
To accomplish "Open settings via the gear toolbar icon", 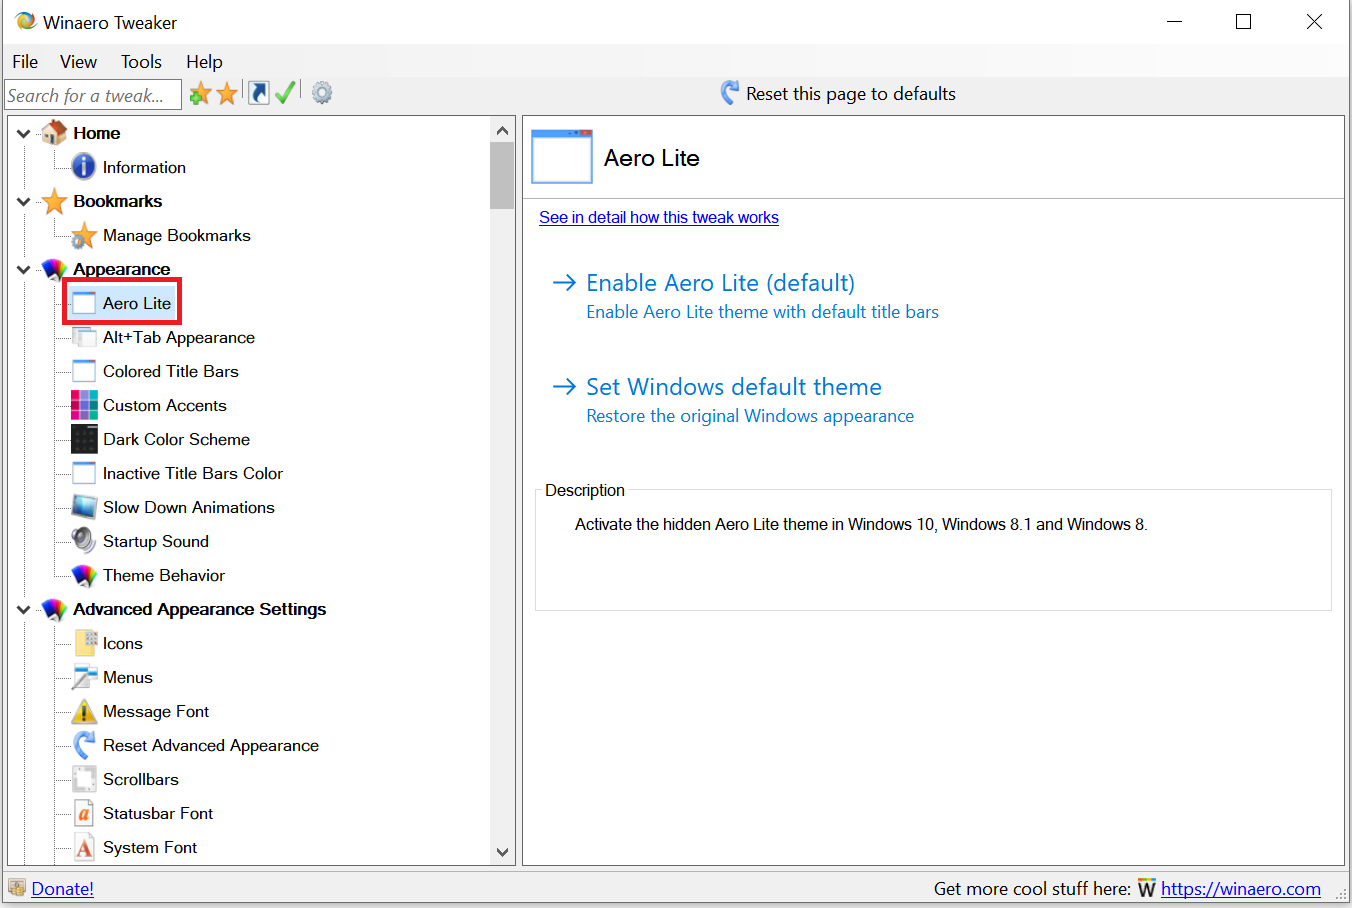I will (x=322, y=93).
